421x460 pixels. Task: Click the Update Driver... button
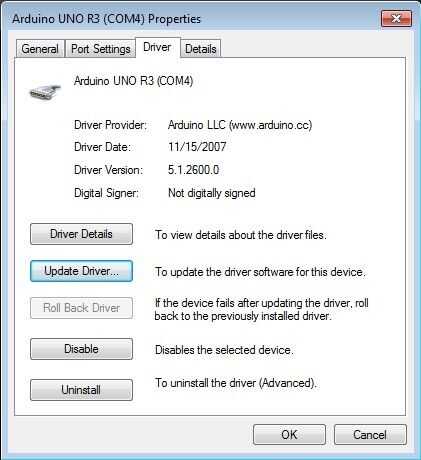pyautogui.click(x=81, y=271)
